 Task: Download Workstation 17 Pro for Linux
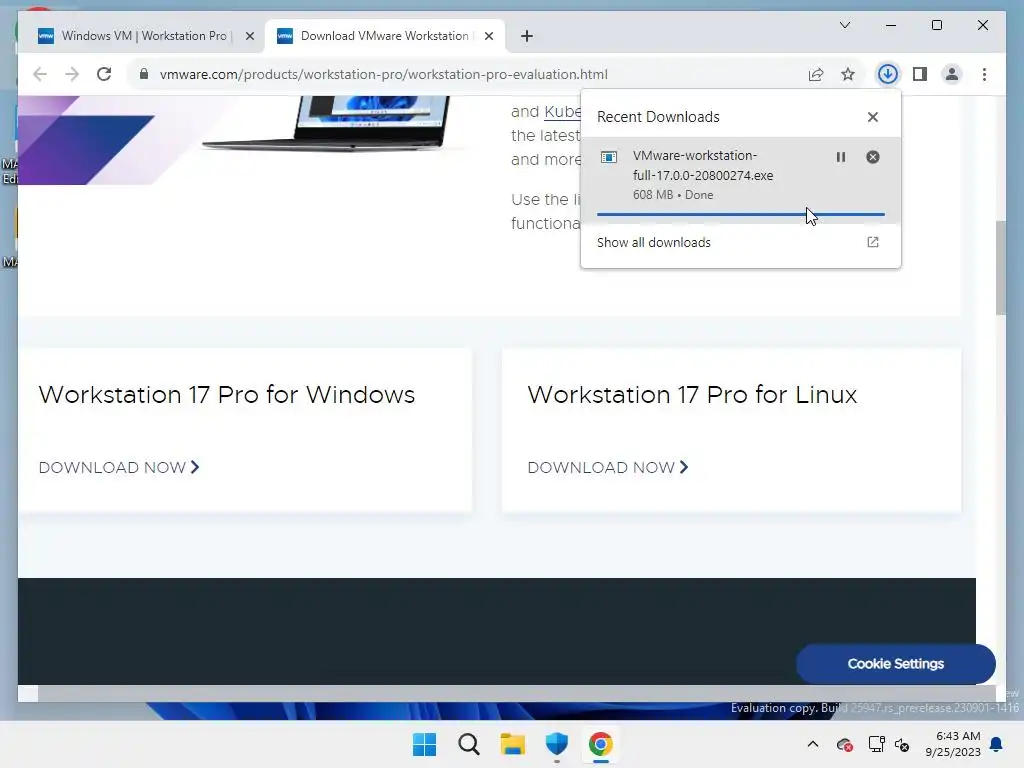[608, 468]
